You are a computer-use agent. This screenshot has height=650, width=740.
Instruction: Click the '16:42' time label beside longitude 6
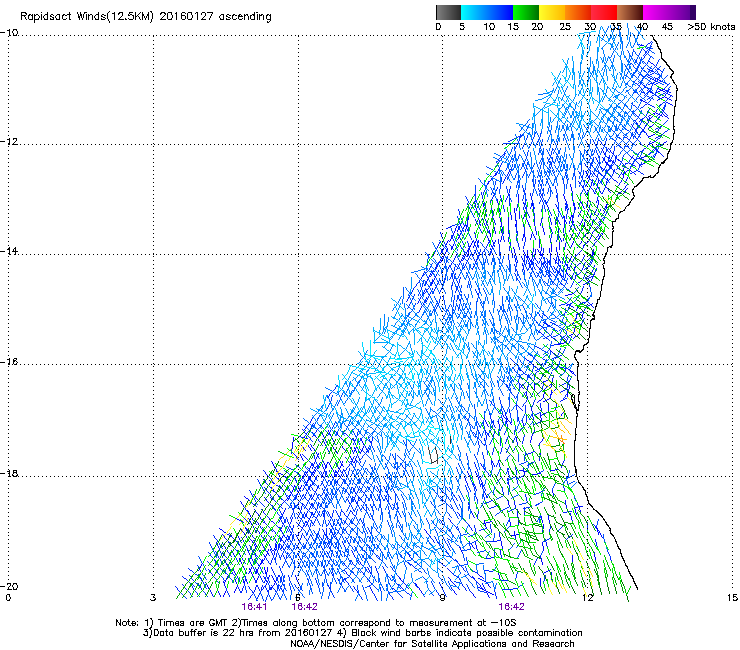(304, 607)
